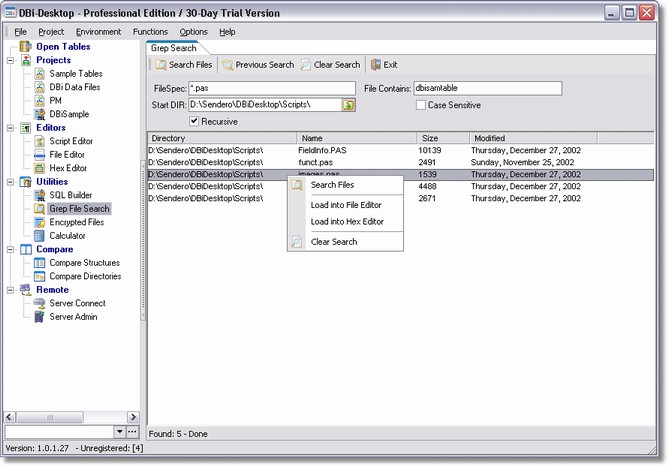This screenshot has height=466, width=668.
Task: Collapse the Projects tree node
Action: (x=10, y=60)
